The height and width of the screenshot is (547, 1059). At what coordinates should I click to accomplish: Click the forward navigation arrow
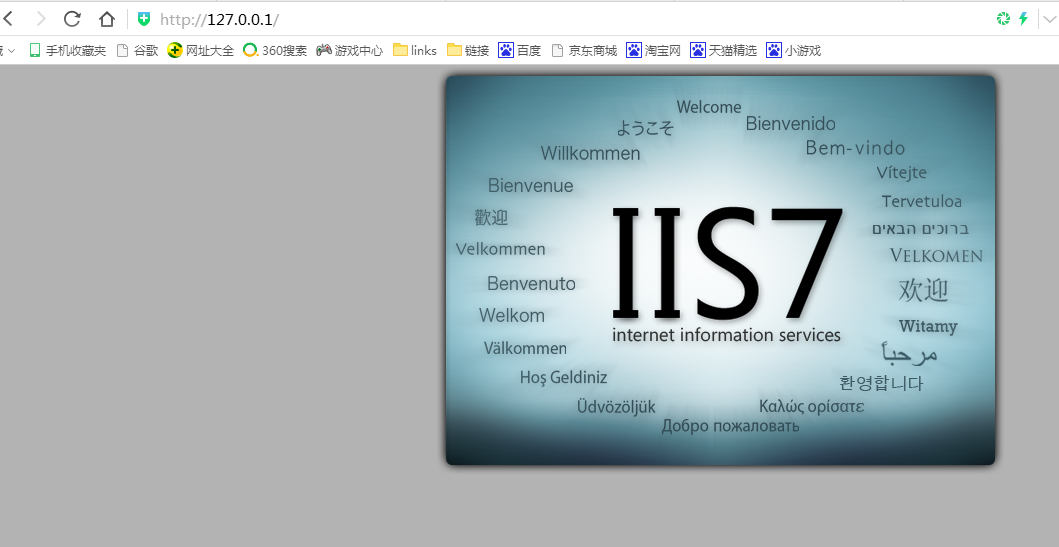41,19
